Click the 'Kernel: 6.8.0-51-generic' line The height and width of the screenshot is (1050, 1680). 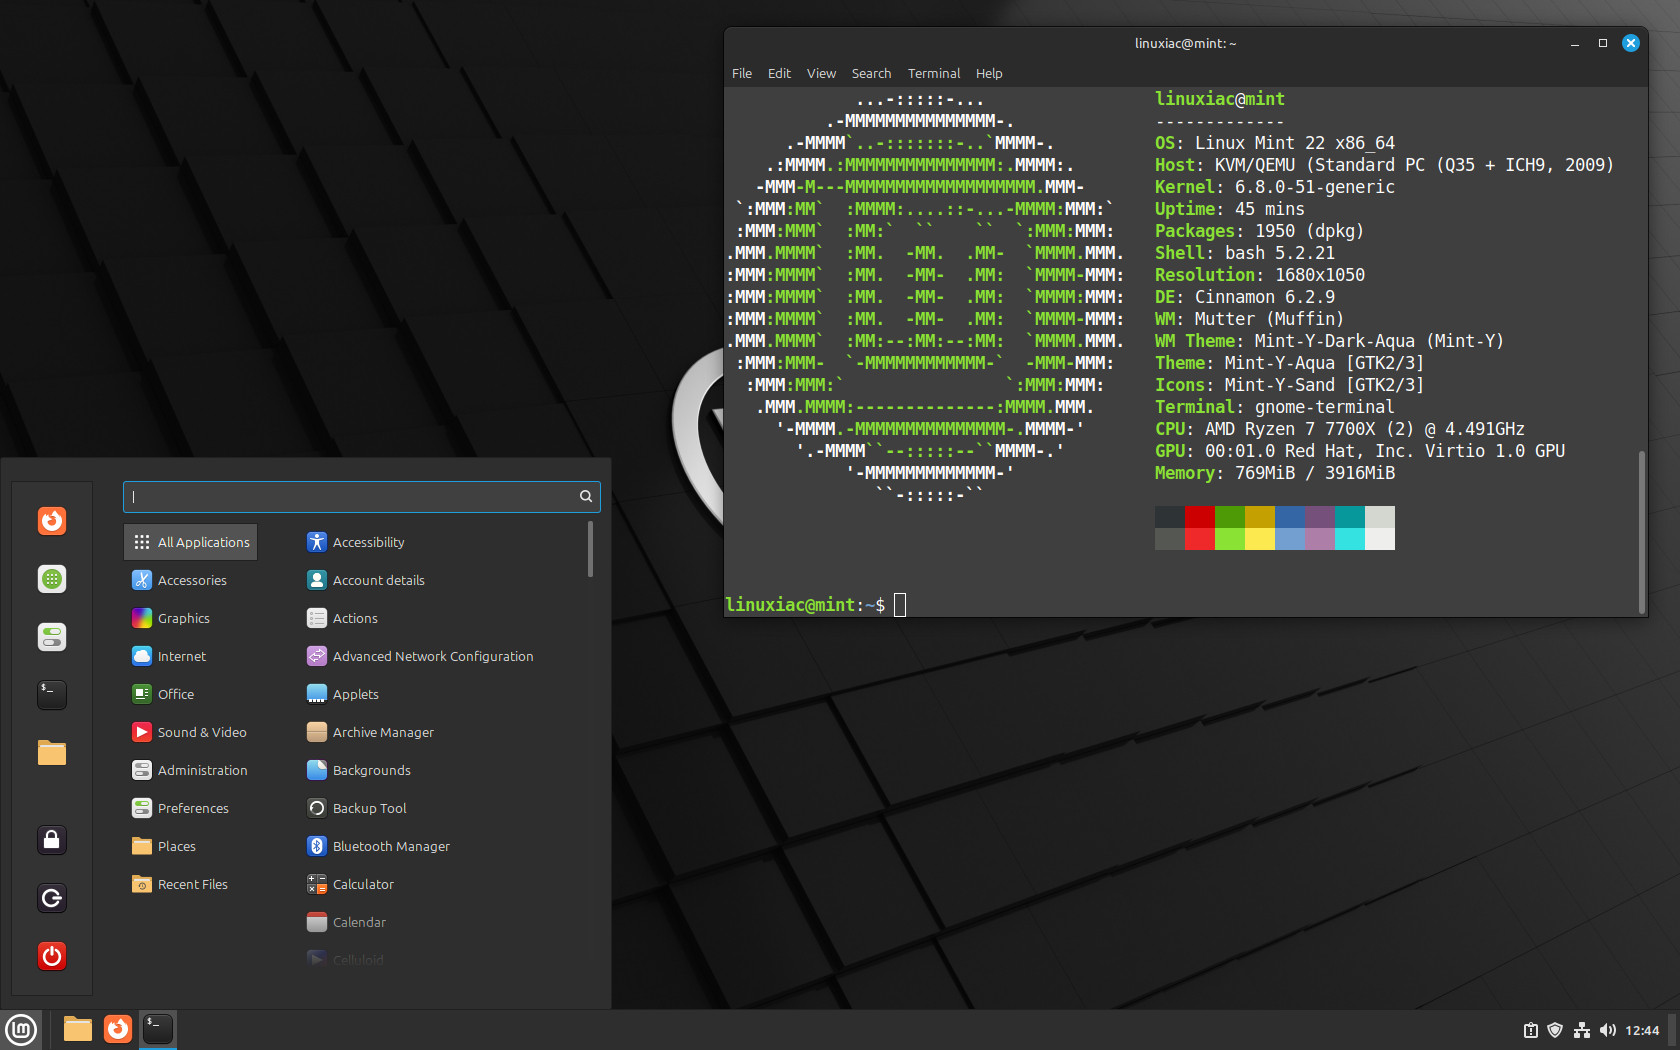[1275, 187]
